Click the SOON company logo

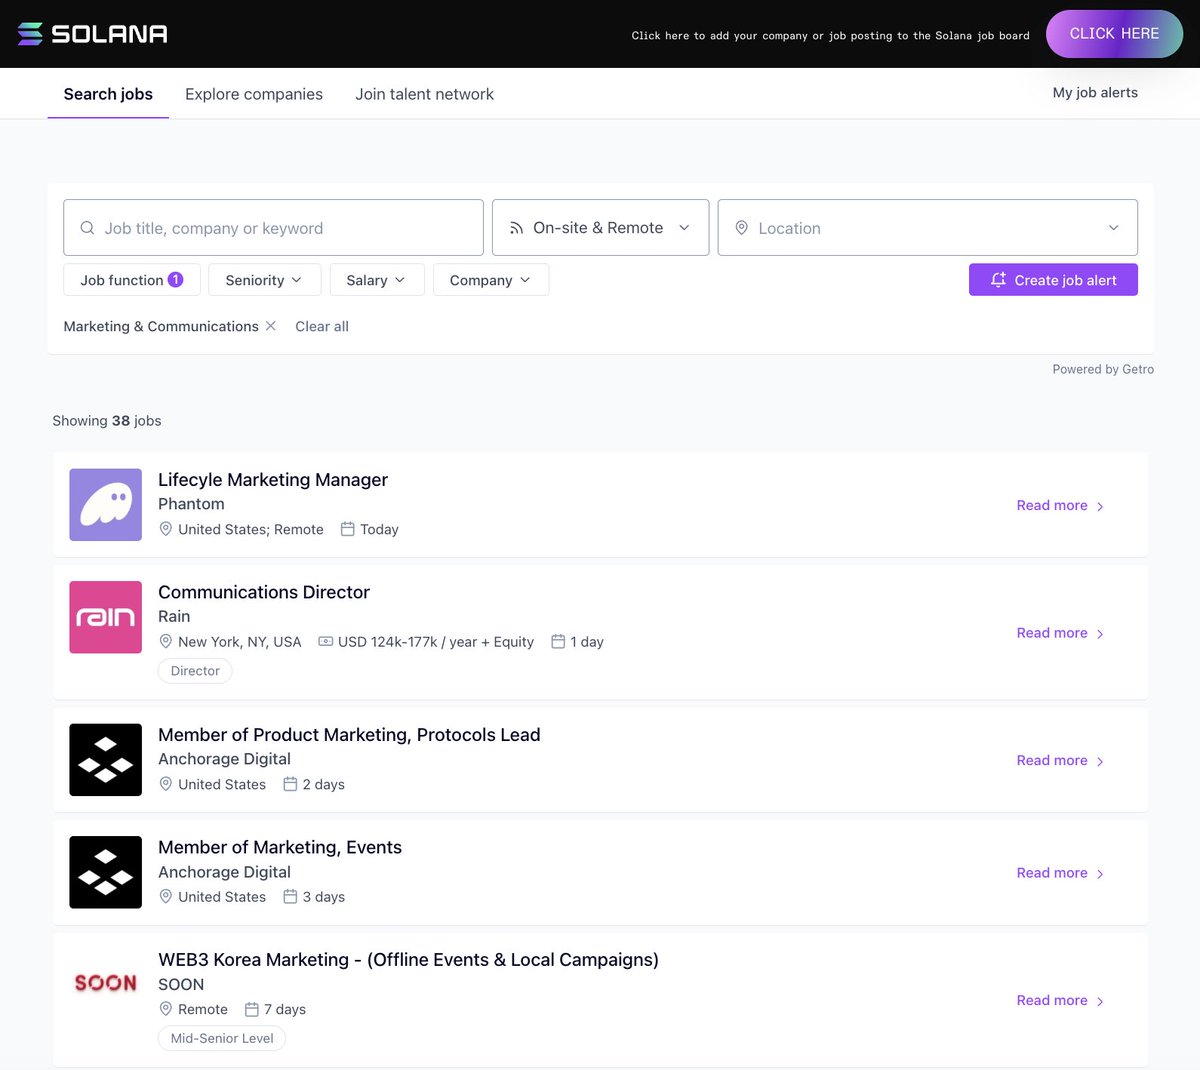[105, 983]
